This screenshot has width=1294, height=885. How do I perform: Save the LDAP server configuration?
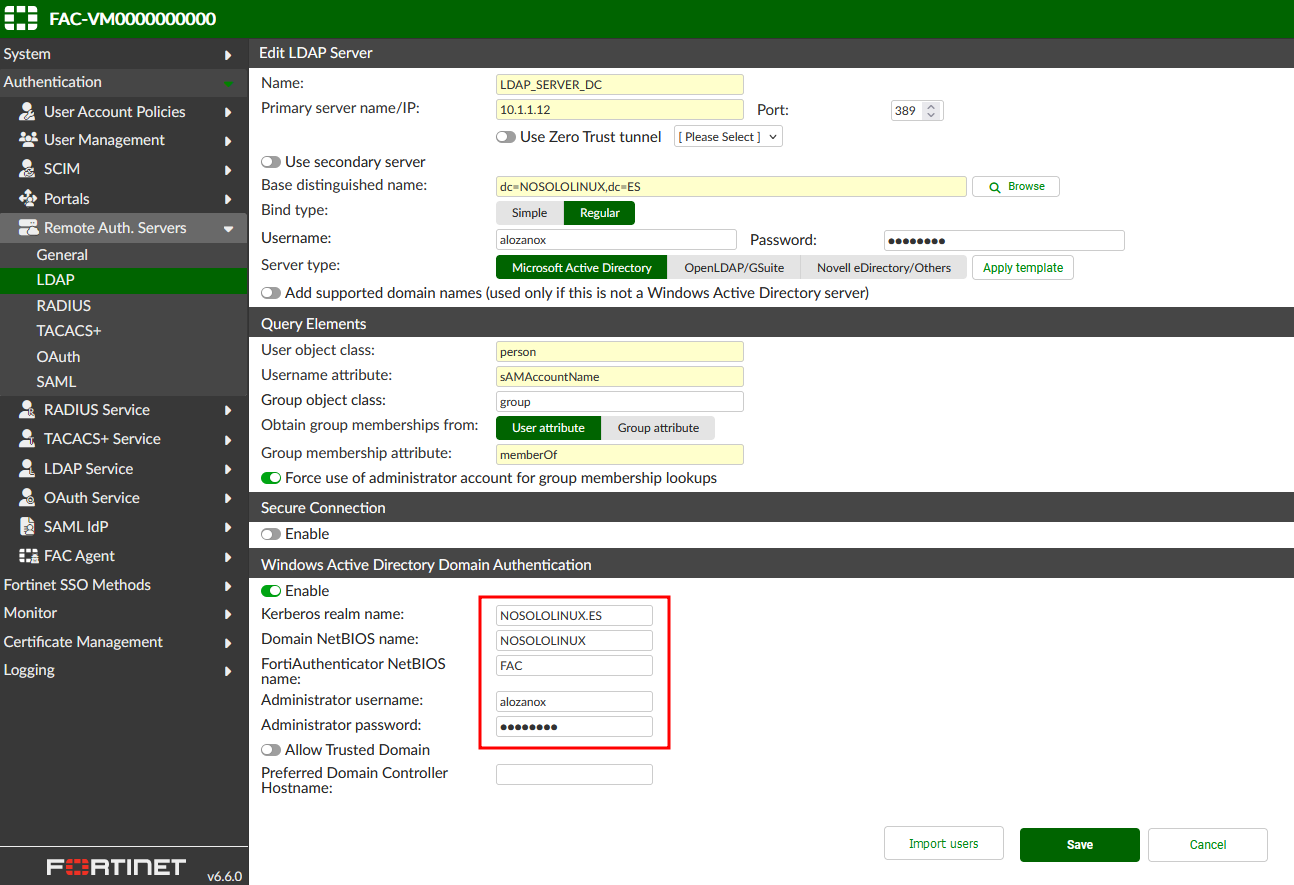pos(1079,844)
